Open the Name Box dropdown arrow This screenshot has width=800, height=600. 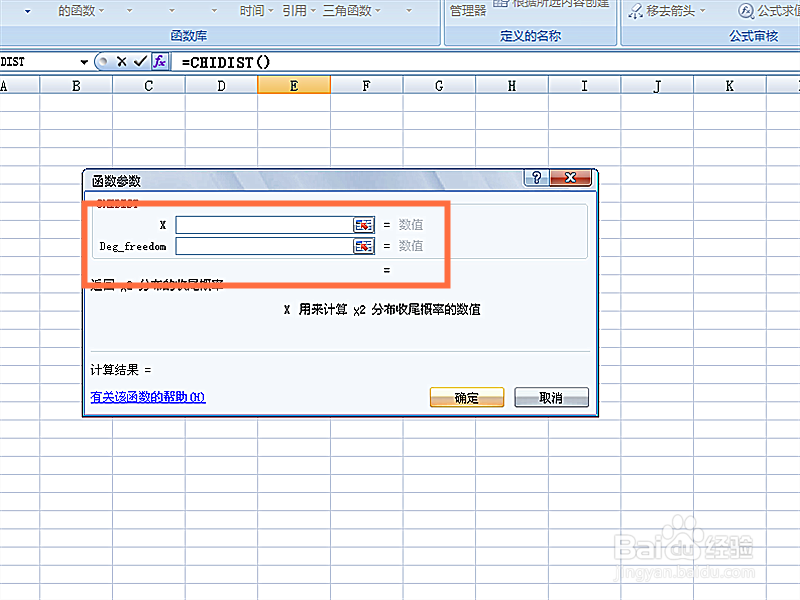coord(84,62)
